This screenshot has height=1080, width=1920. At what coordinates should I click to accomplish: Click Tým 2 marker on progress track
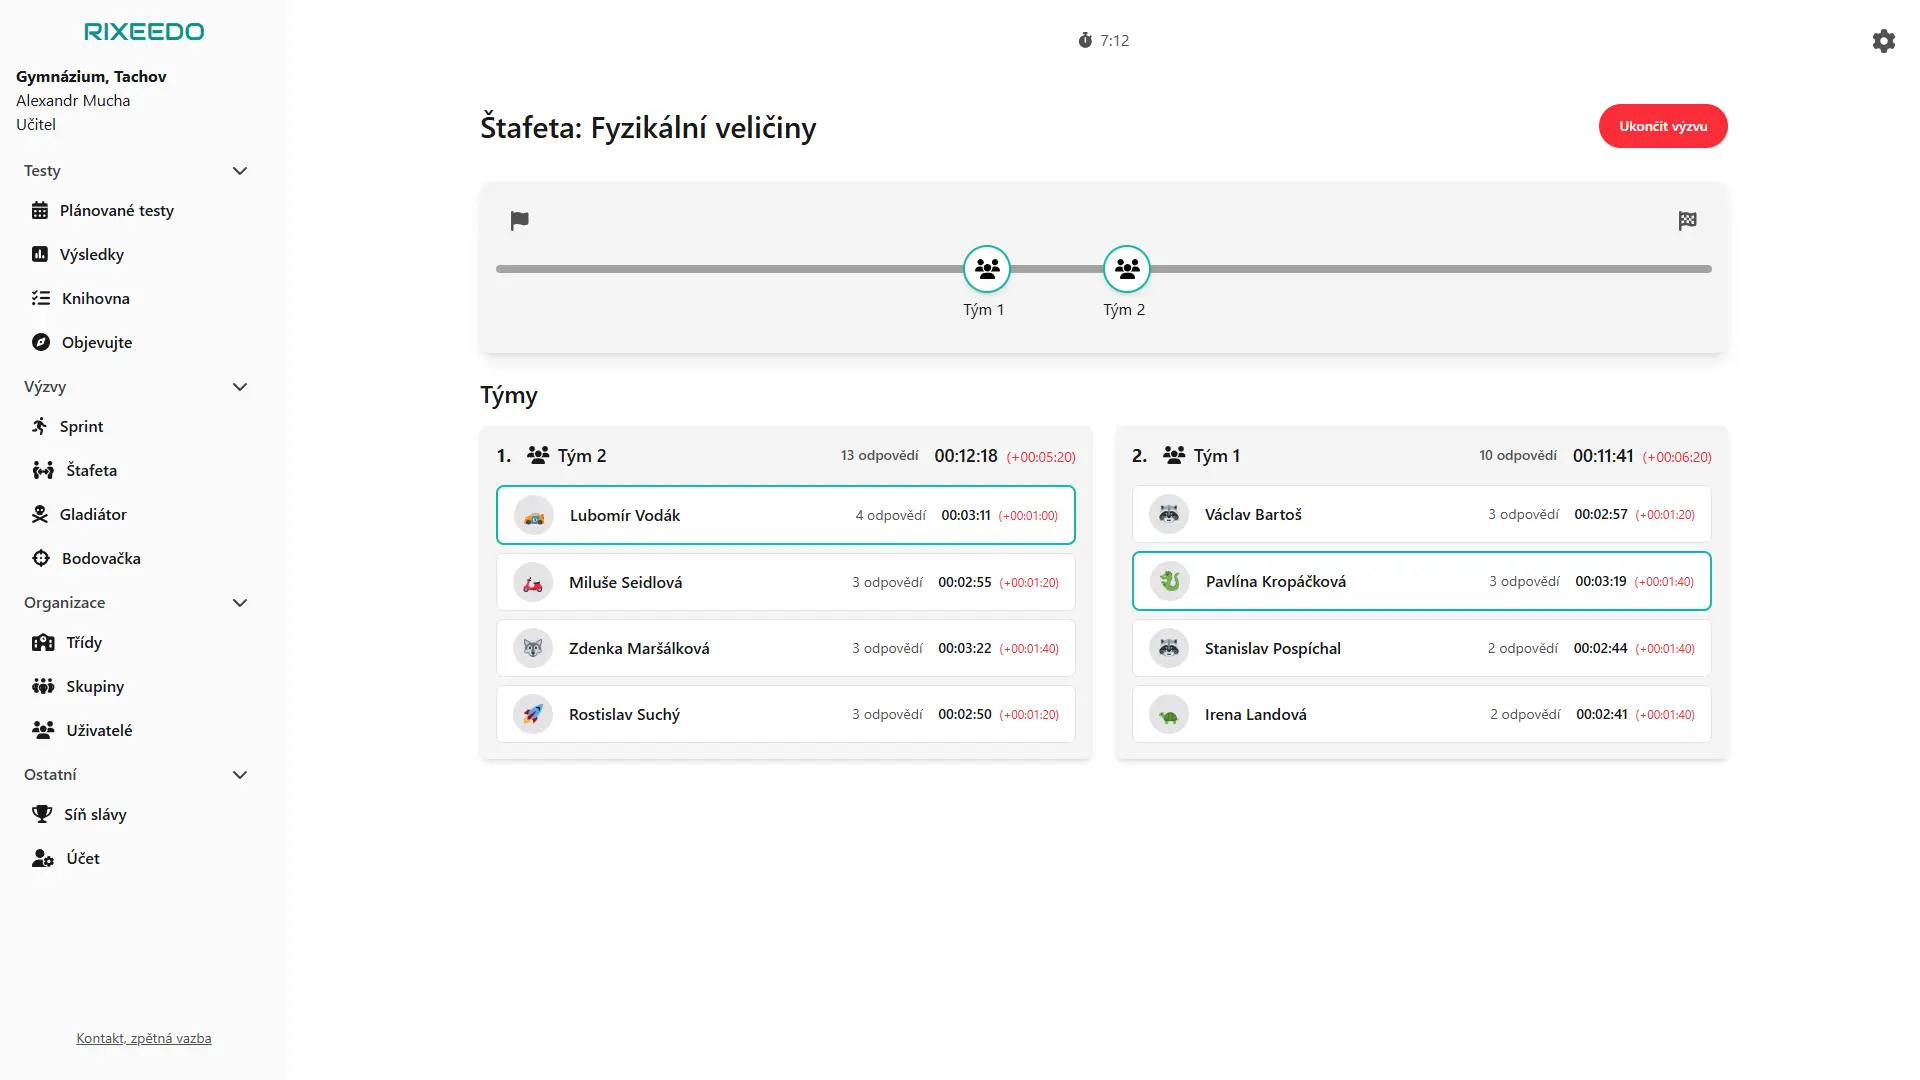pos(1126,269)
